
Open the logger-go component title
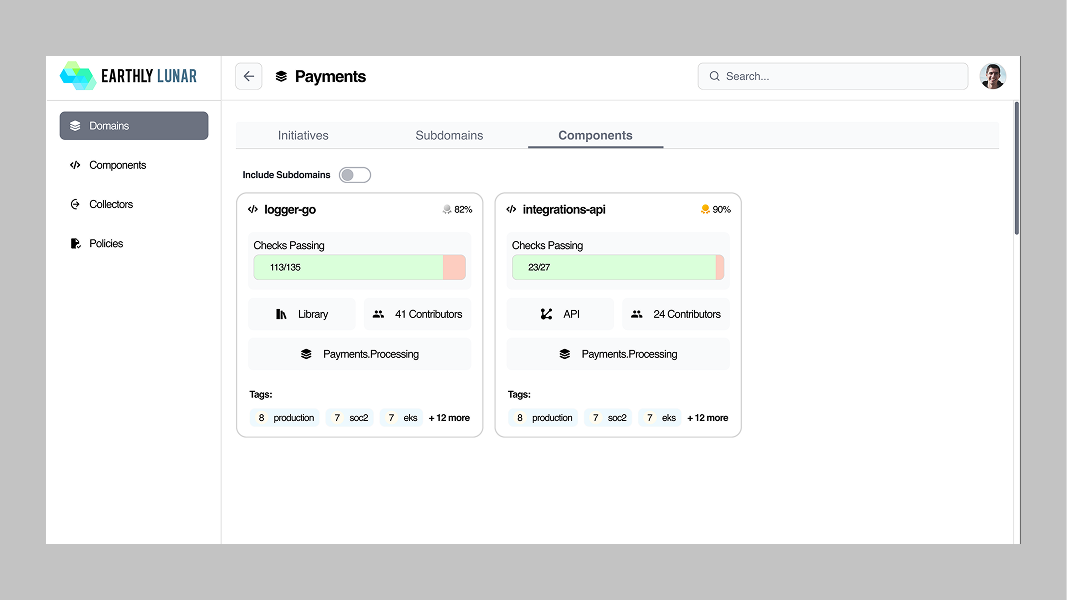pos(290,210)
